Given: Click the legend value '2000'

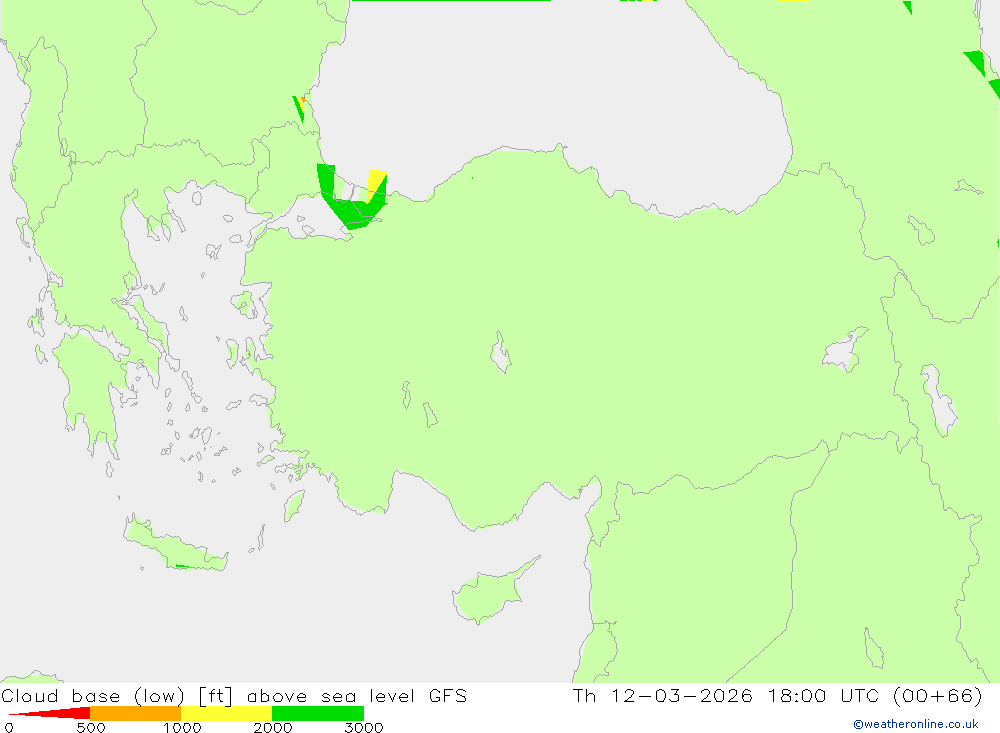Looking at the screenshot, I should [x=272, y=728].
